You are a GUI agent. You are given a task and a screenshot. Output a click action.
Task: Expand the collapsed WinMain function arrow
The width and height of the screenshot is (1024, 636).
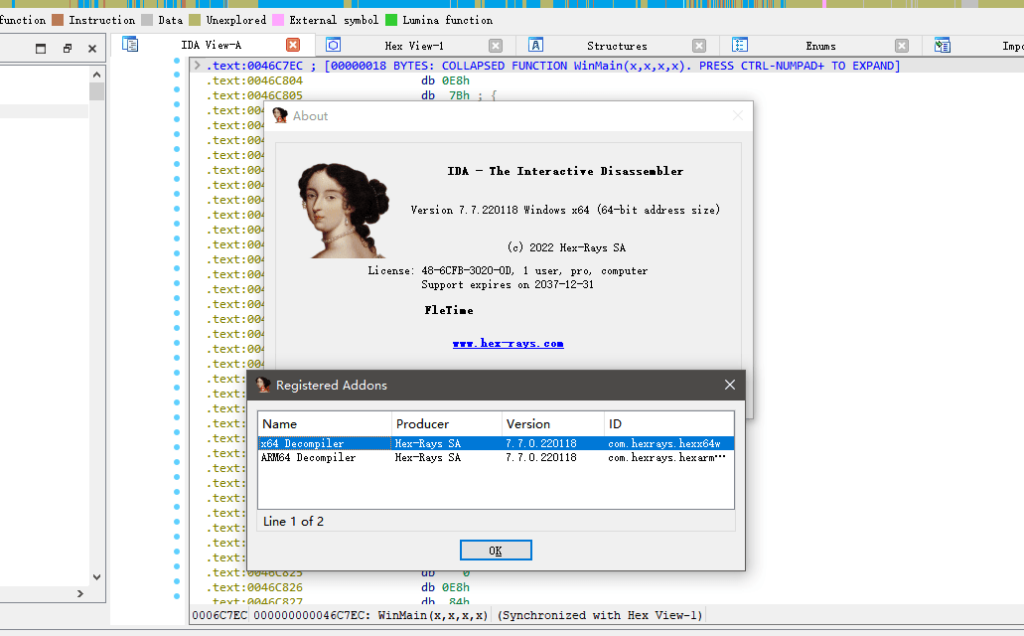[197, 66]
